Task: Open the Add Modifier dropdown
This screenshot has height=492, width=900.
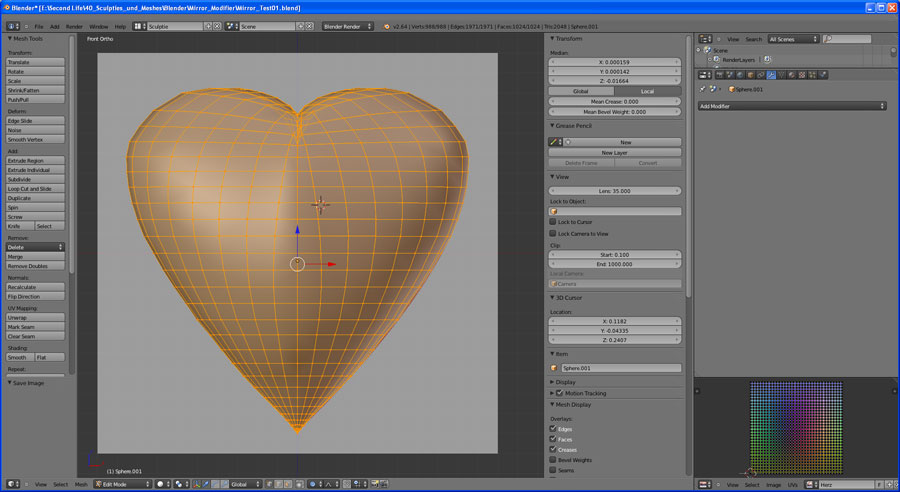Action: tap(792, 105)
